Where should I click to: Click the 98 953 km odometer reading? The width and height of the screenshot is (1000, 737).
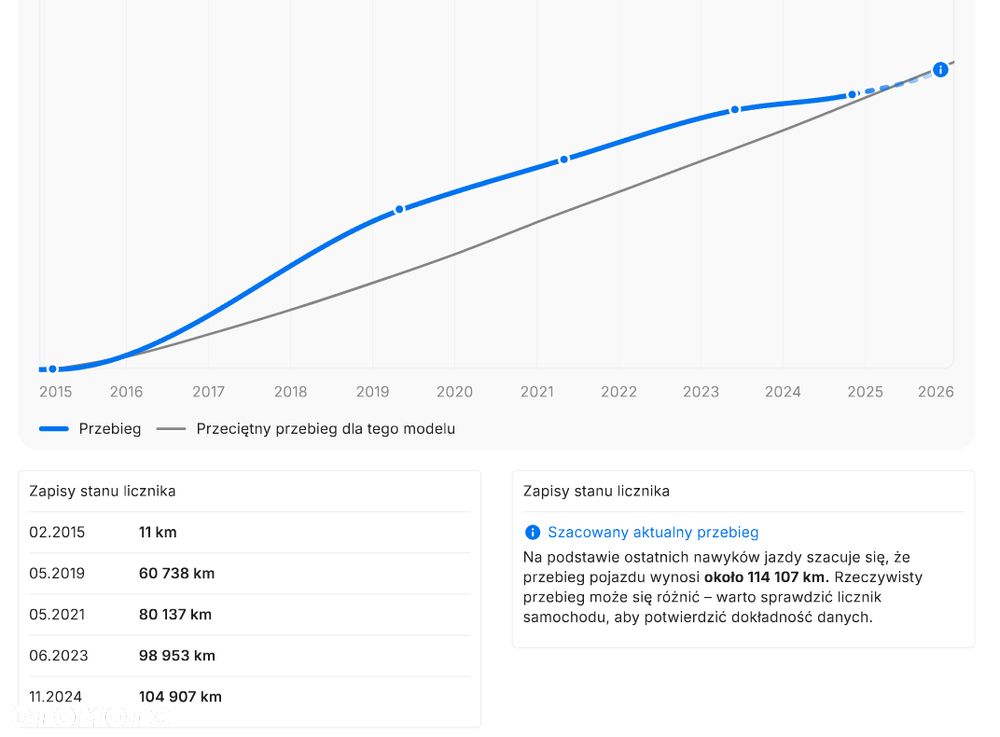coord(177,656)
